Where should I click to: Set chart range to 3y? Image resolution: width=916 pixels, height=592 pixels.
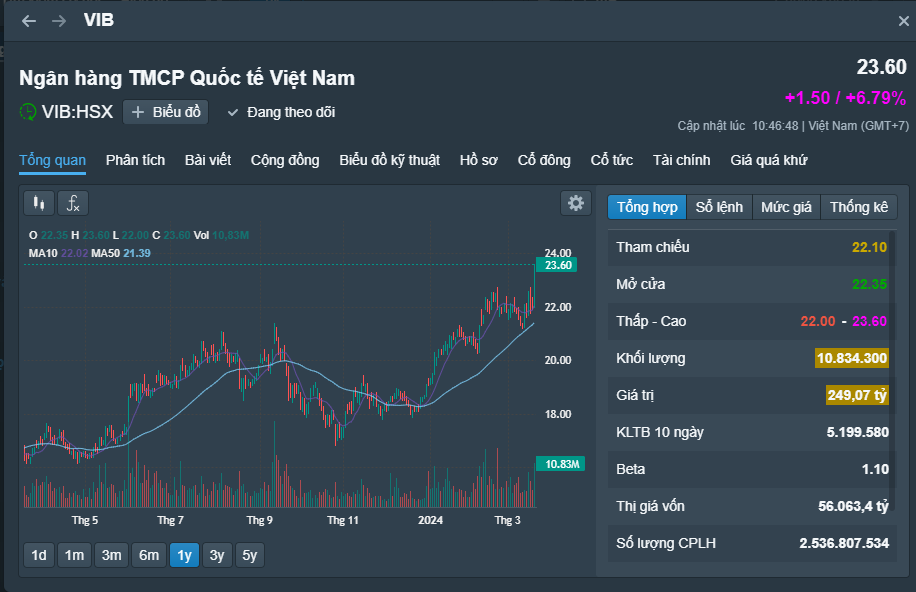coord(217,555)
